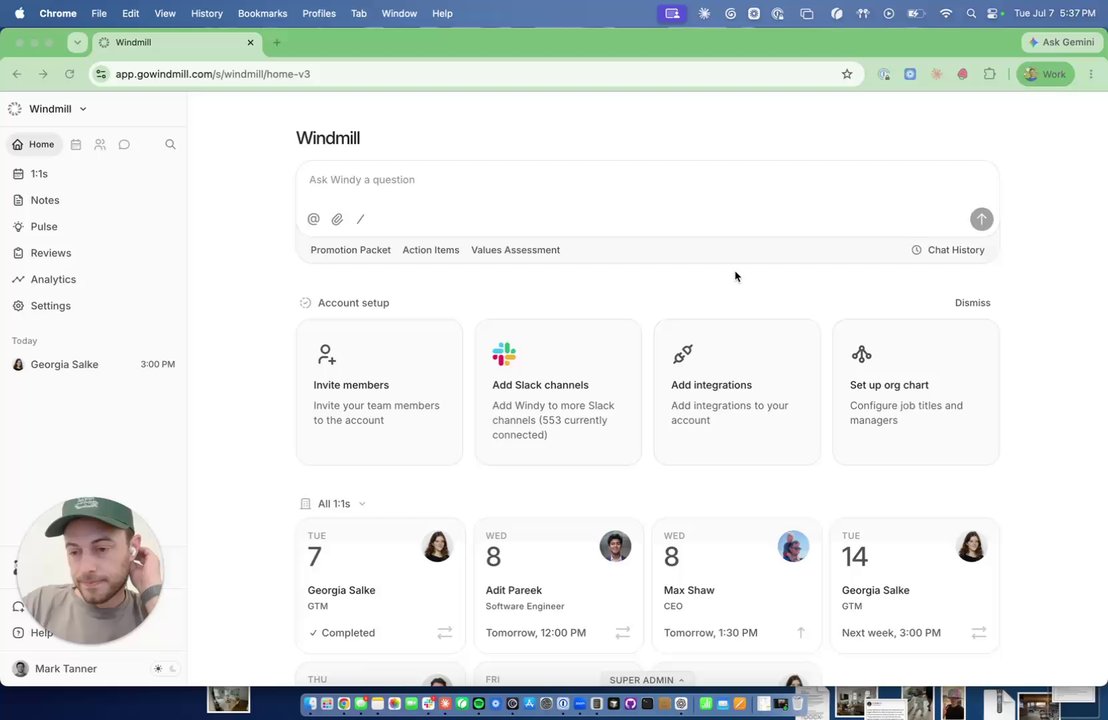The image size is (1108, 720).
Task: Click the Windmill browser tab
Action: tap(177, 42)
